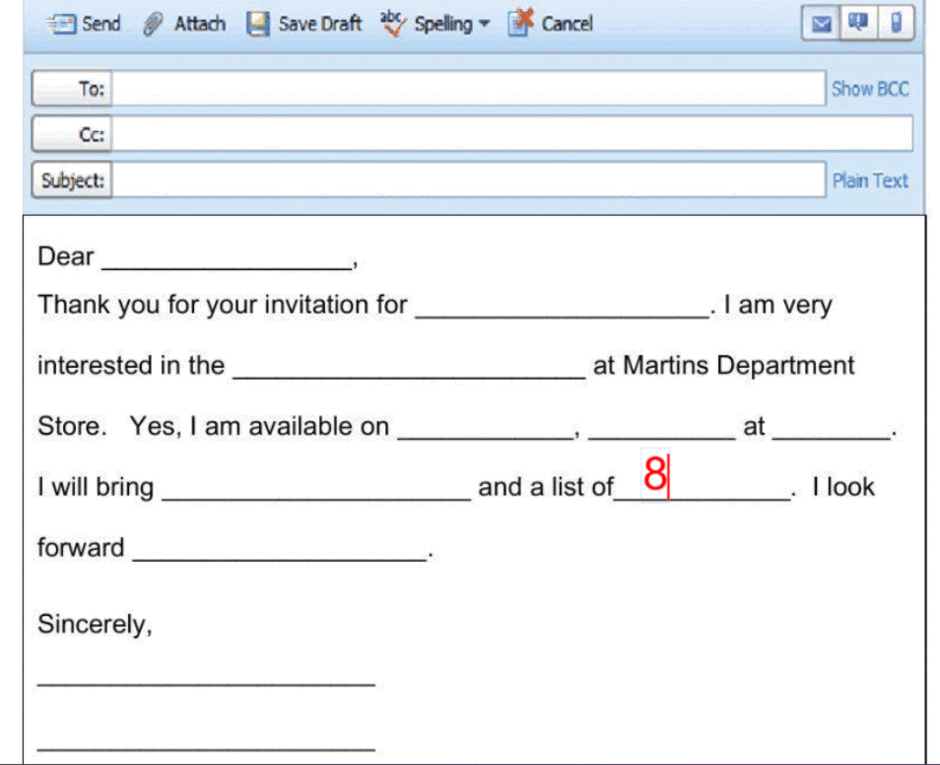The width and height of the screenshot is (940, 765).
Task: Switch to Plain Text link
Action: point(870,180)
